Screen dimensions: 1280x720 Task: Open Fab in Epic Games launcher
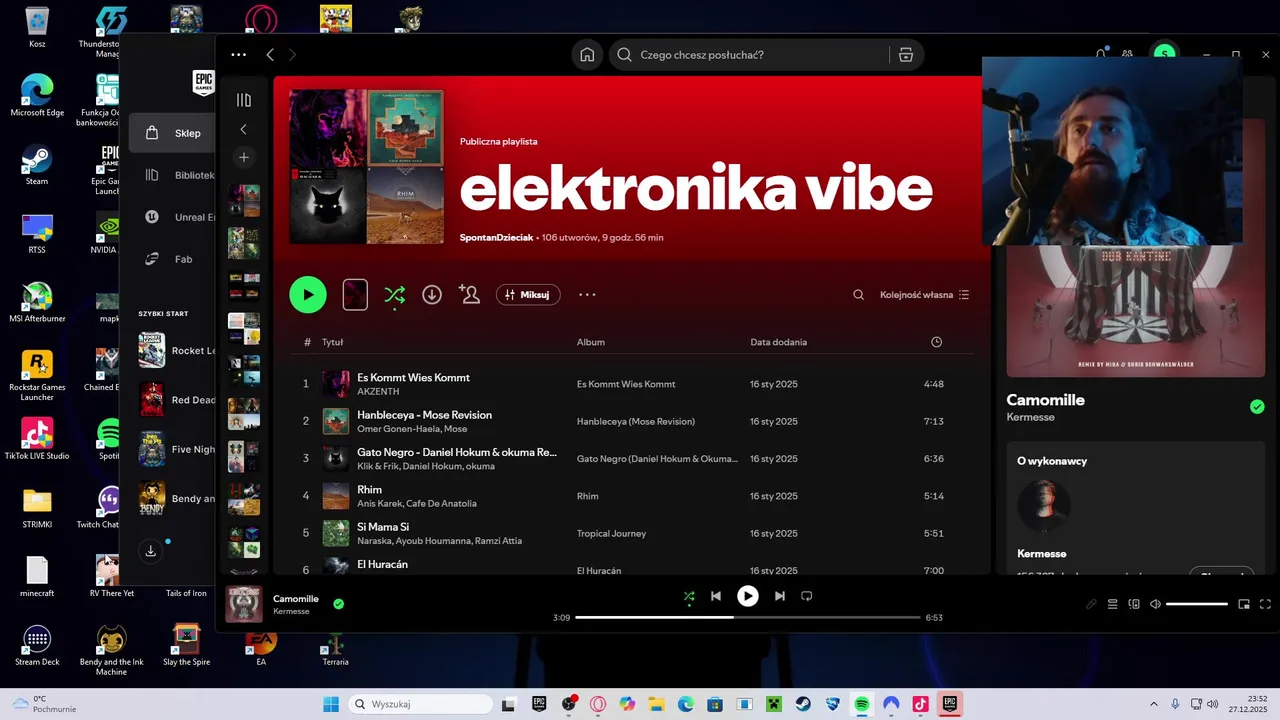tap(170, 259)
